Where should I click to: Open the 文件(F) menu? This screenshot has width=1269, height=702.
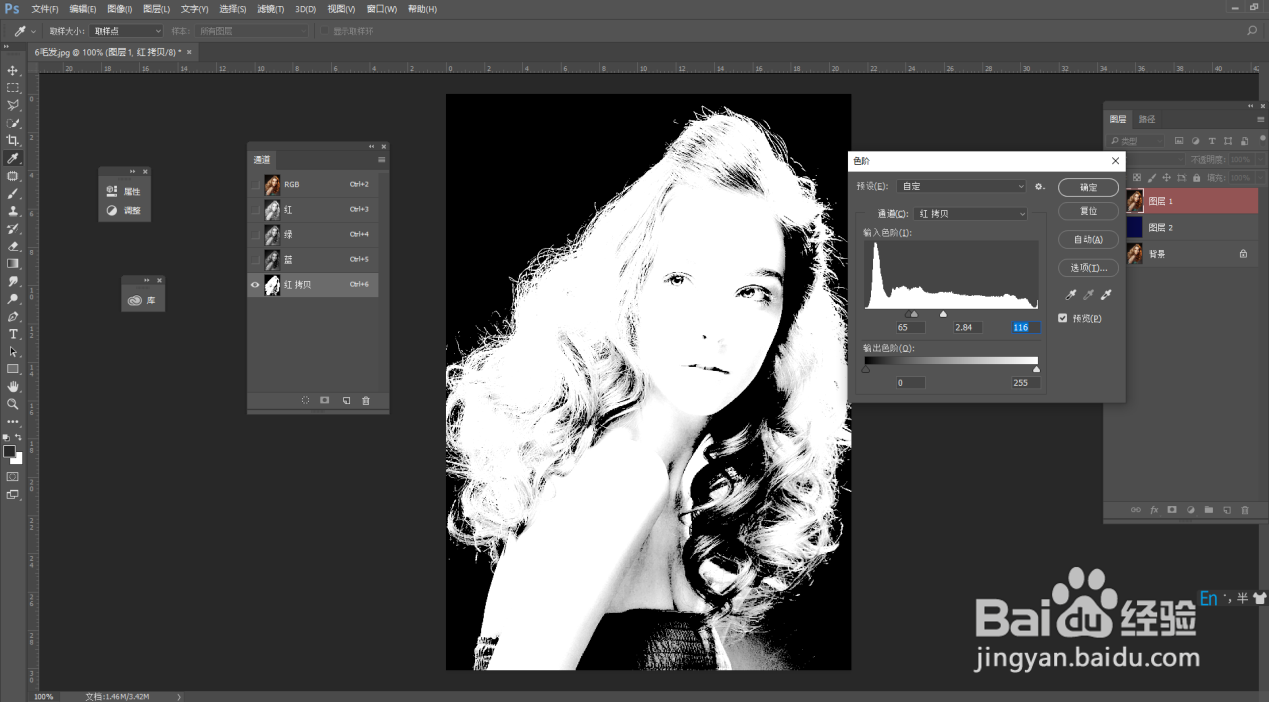(x=45, y=9)
